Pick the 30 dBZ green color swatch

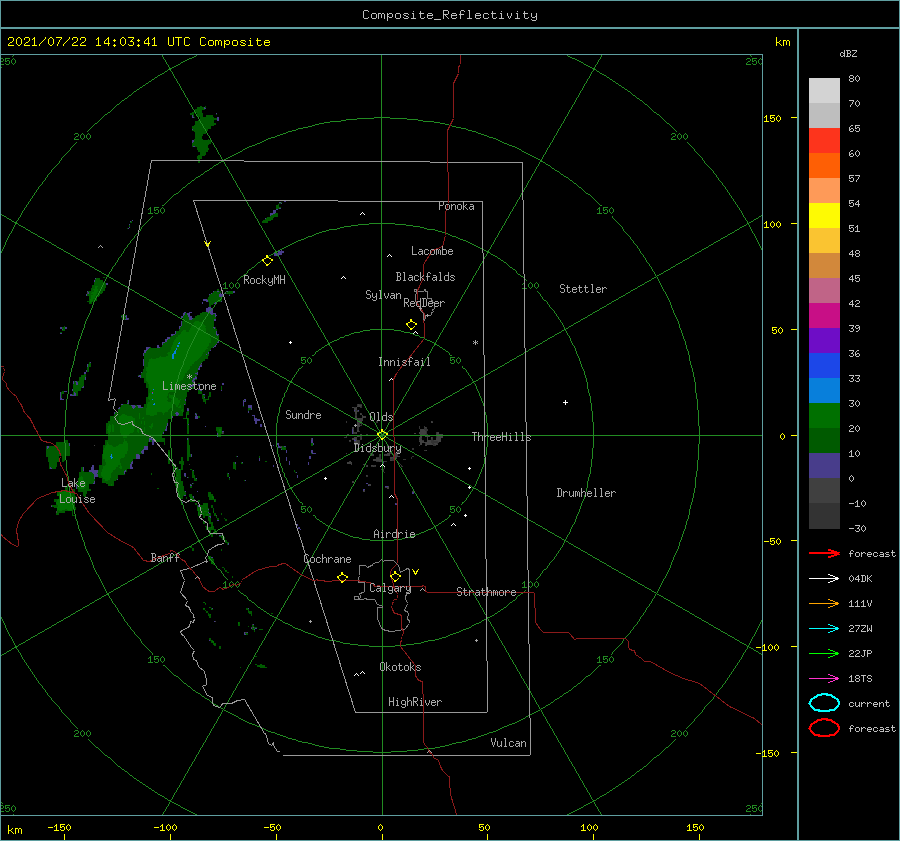tap(824, 416)
